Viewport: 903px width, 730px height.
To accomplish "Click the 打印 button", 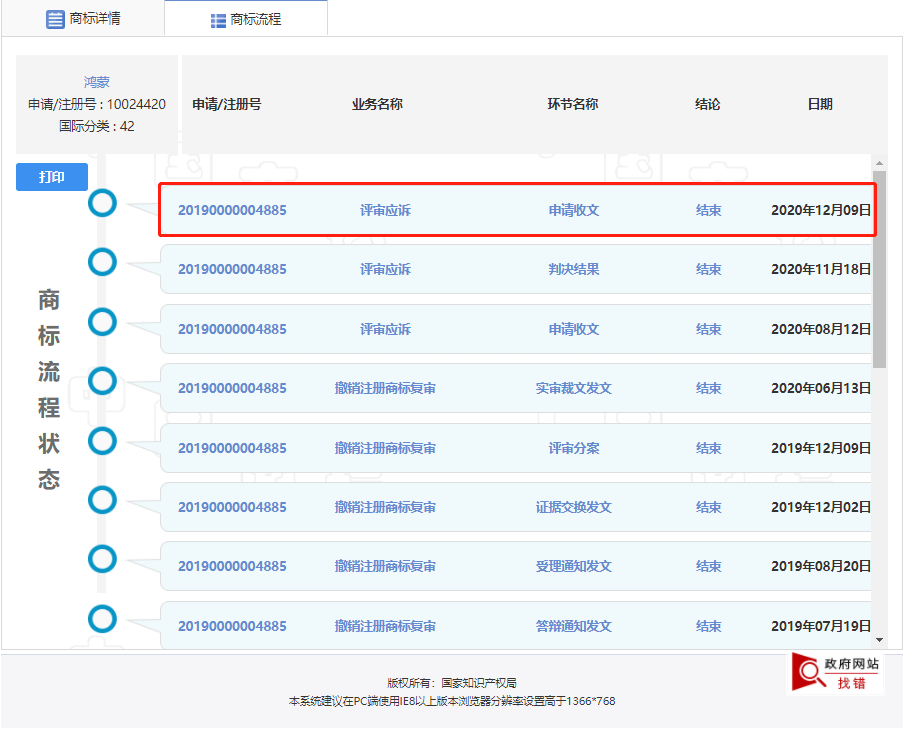I will coord(52,177).
